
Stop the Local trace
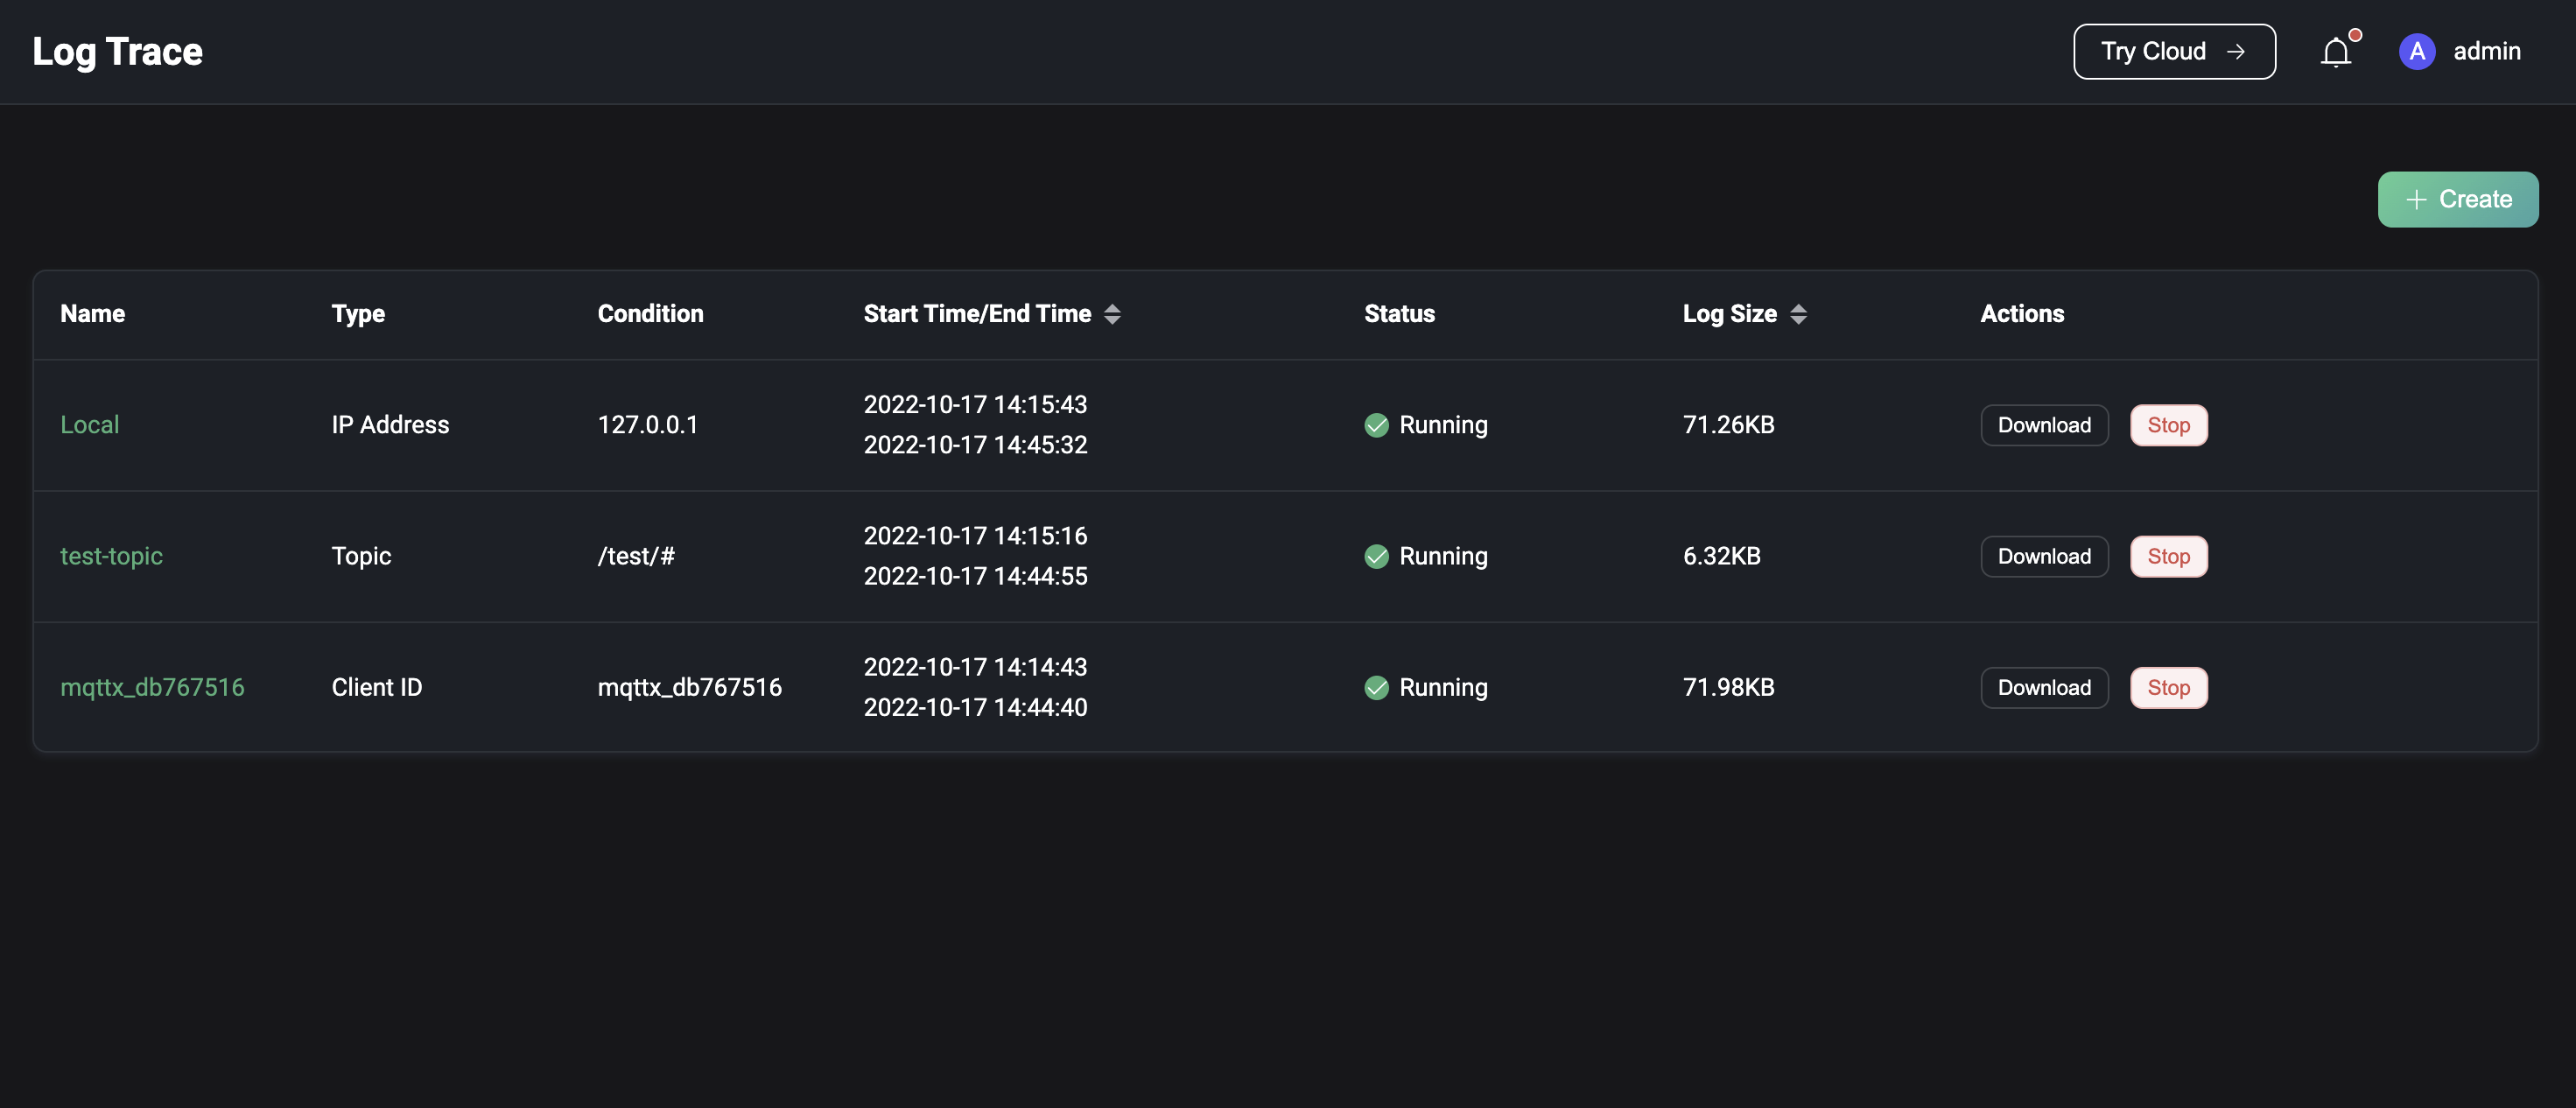point(2168,425)
